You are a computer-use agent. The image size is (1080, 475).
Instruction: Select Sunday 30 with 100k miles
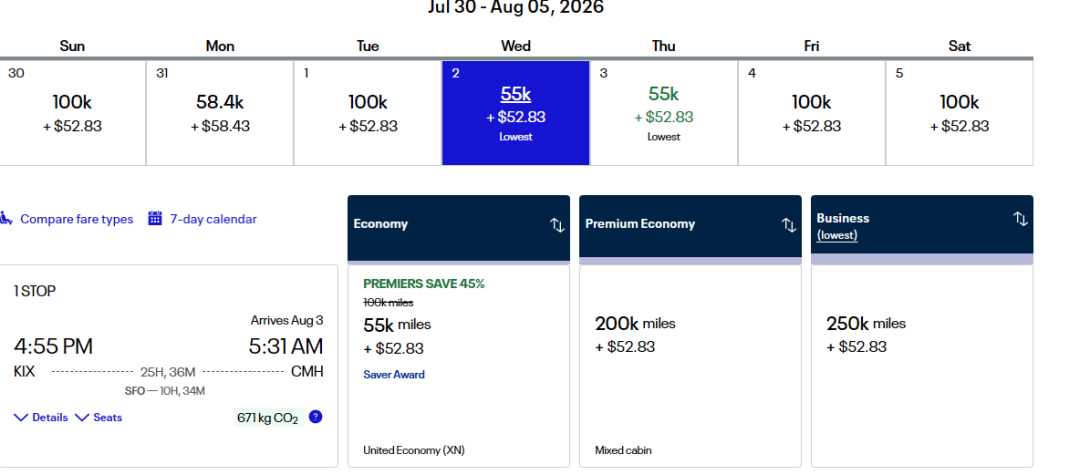72,112
